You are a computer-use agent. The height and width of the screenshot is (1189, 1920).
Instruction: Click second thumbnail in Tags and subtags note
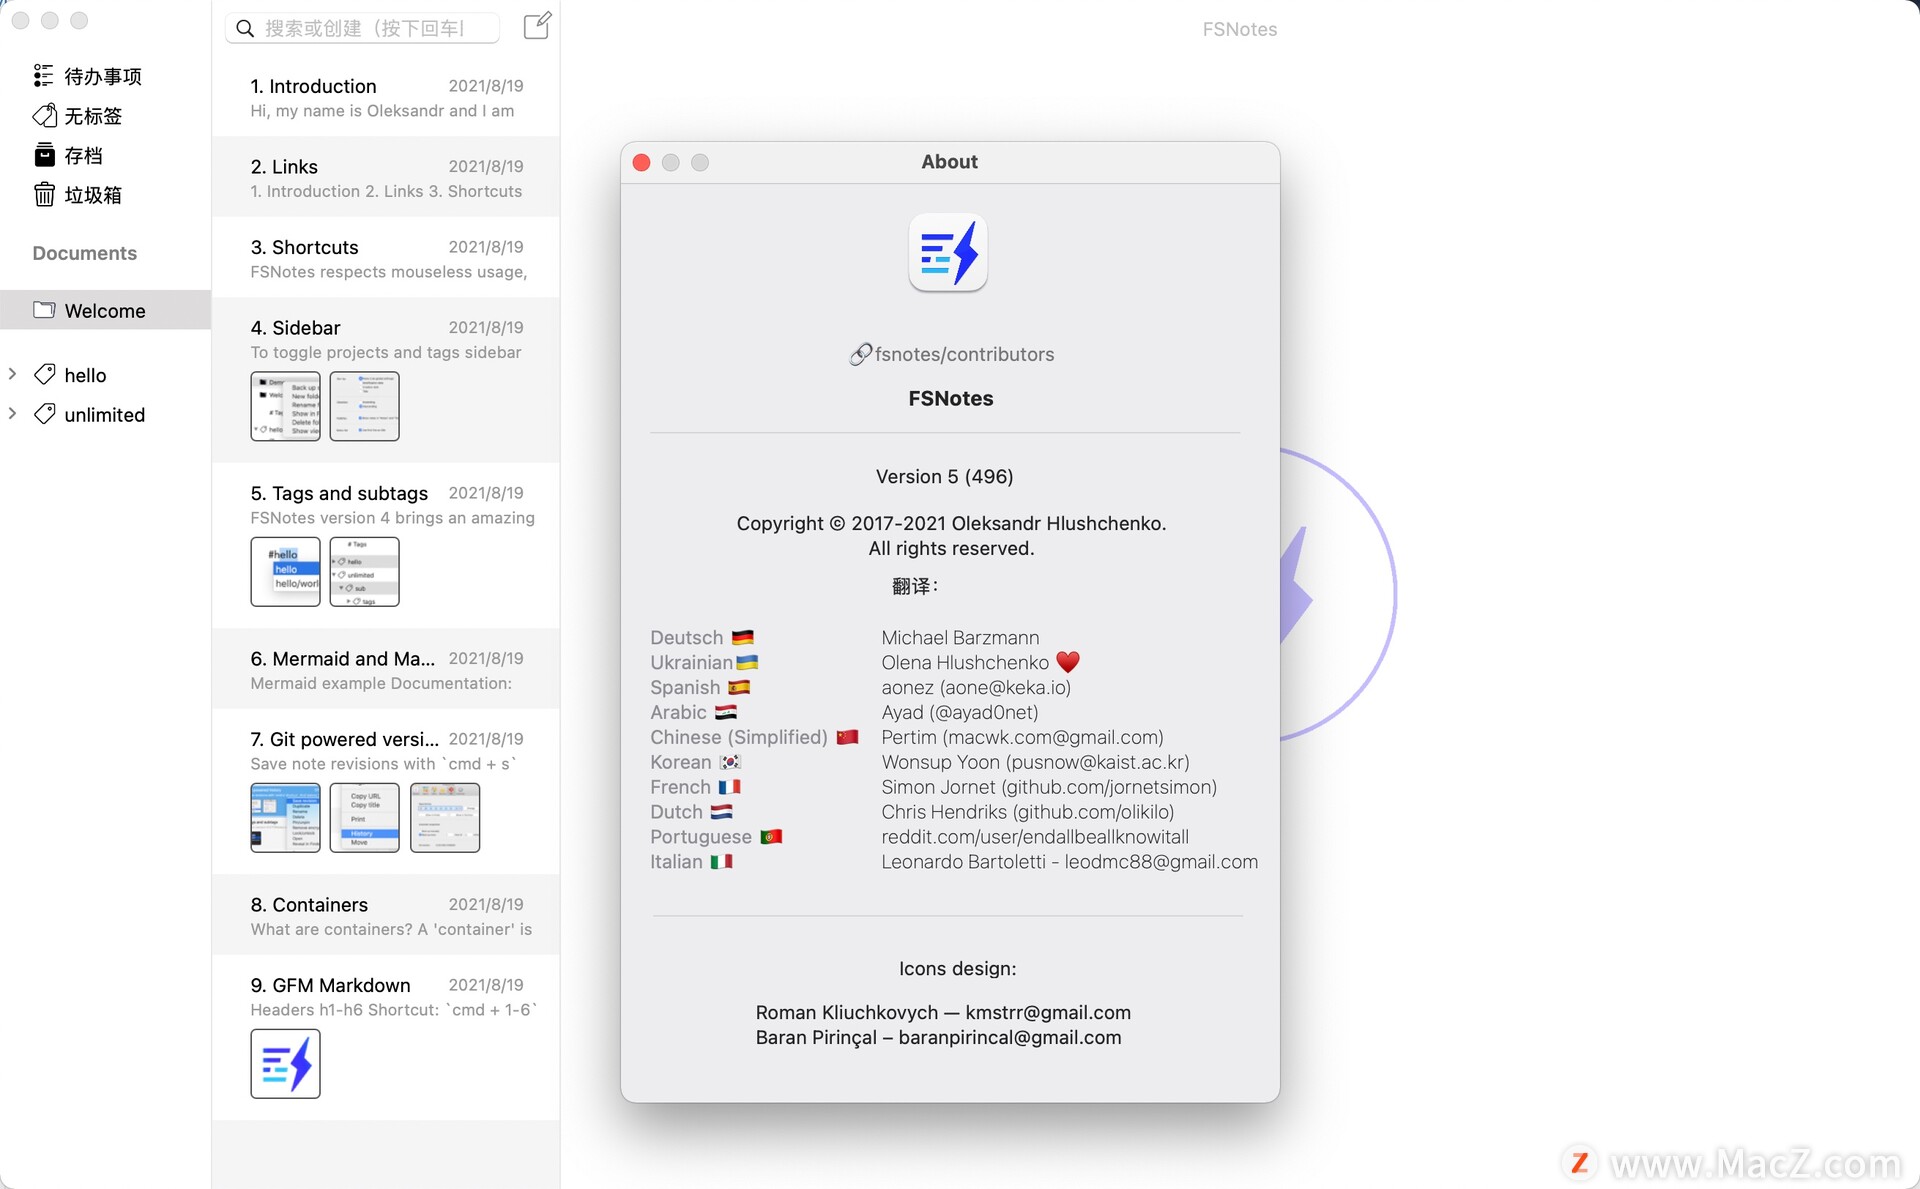[x=365, y=572]
